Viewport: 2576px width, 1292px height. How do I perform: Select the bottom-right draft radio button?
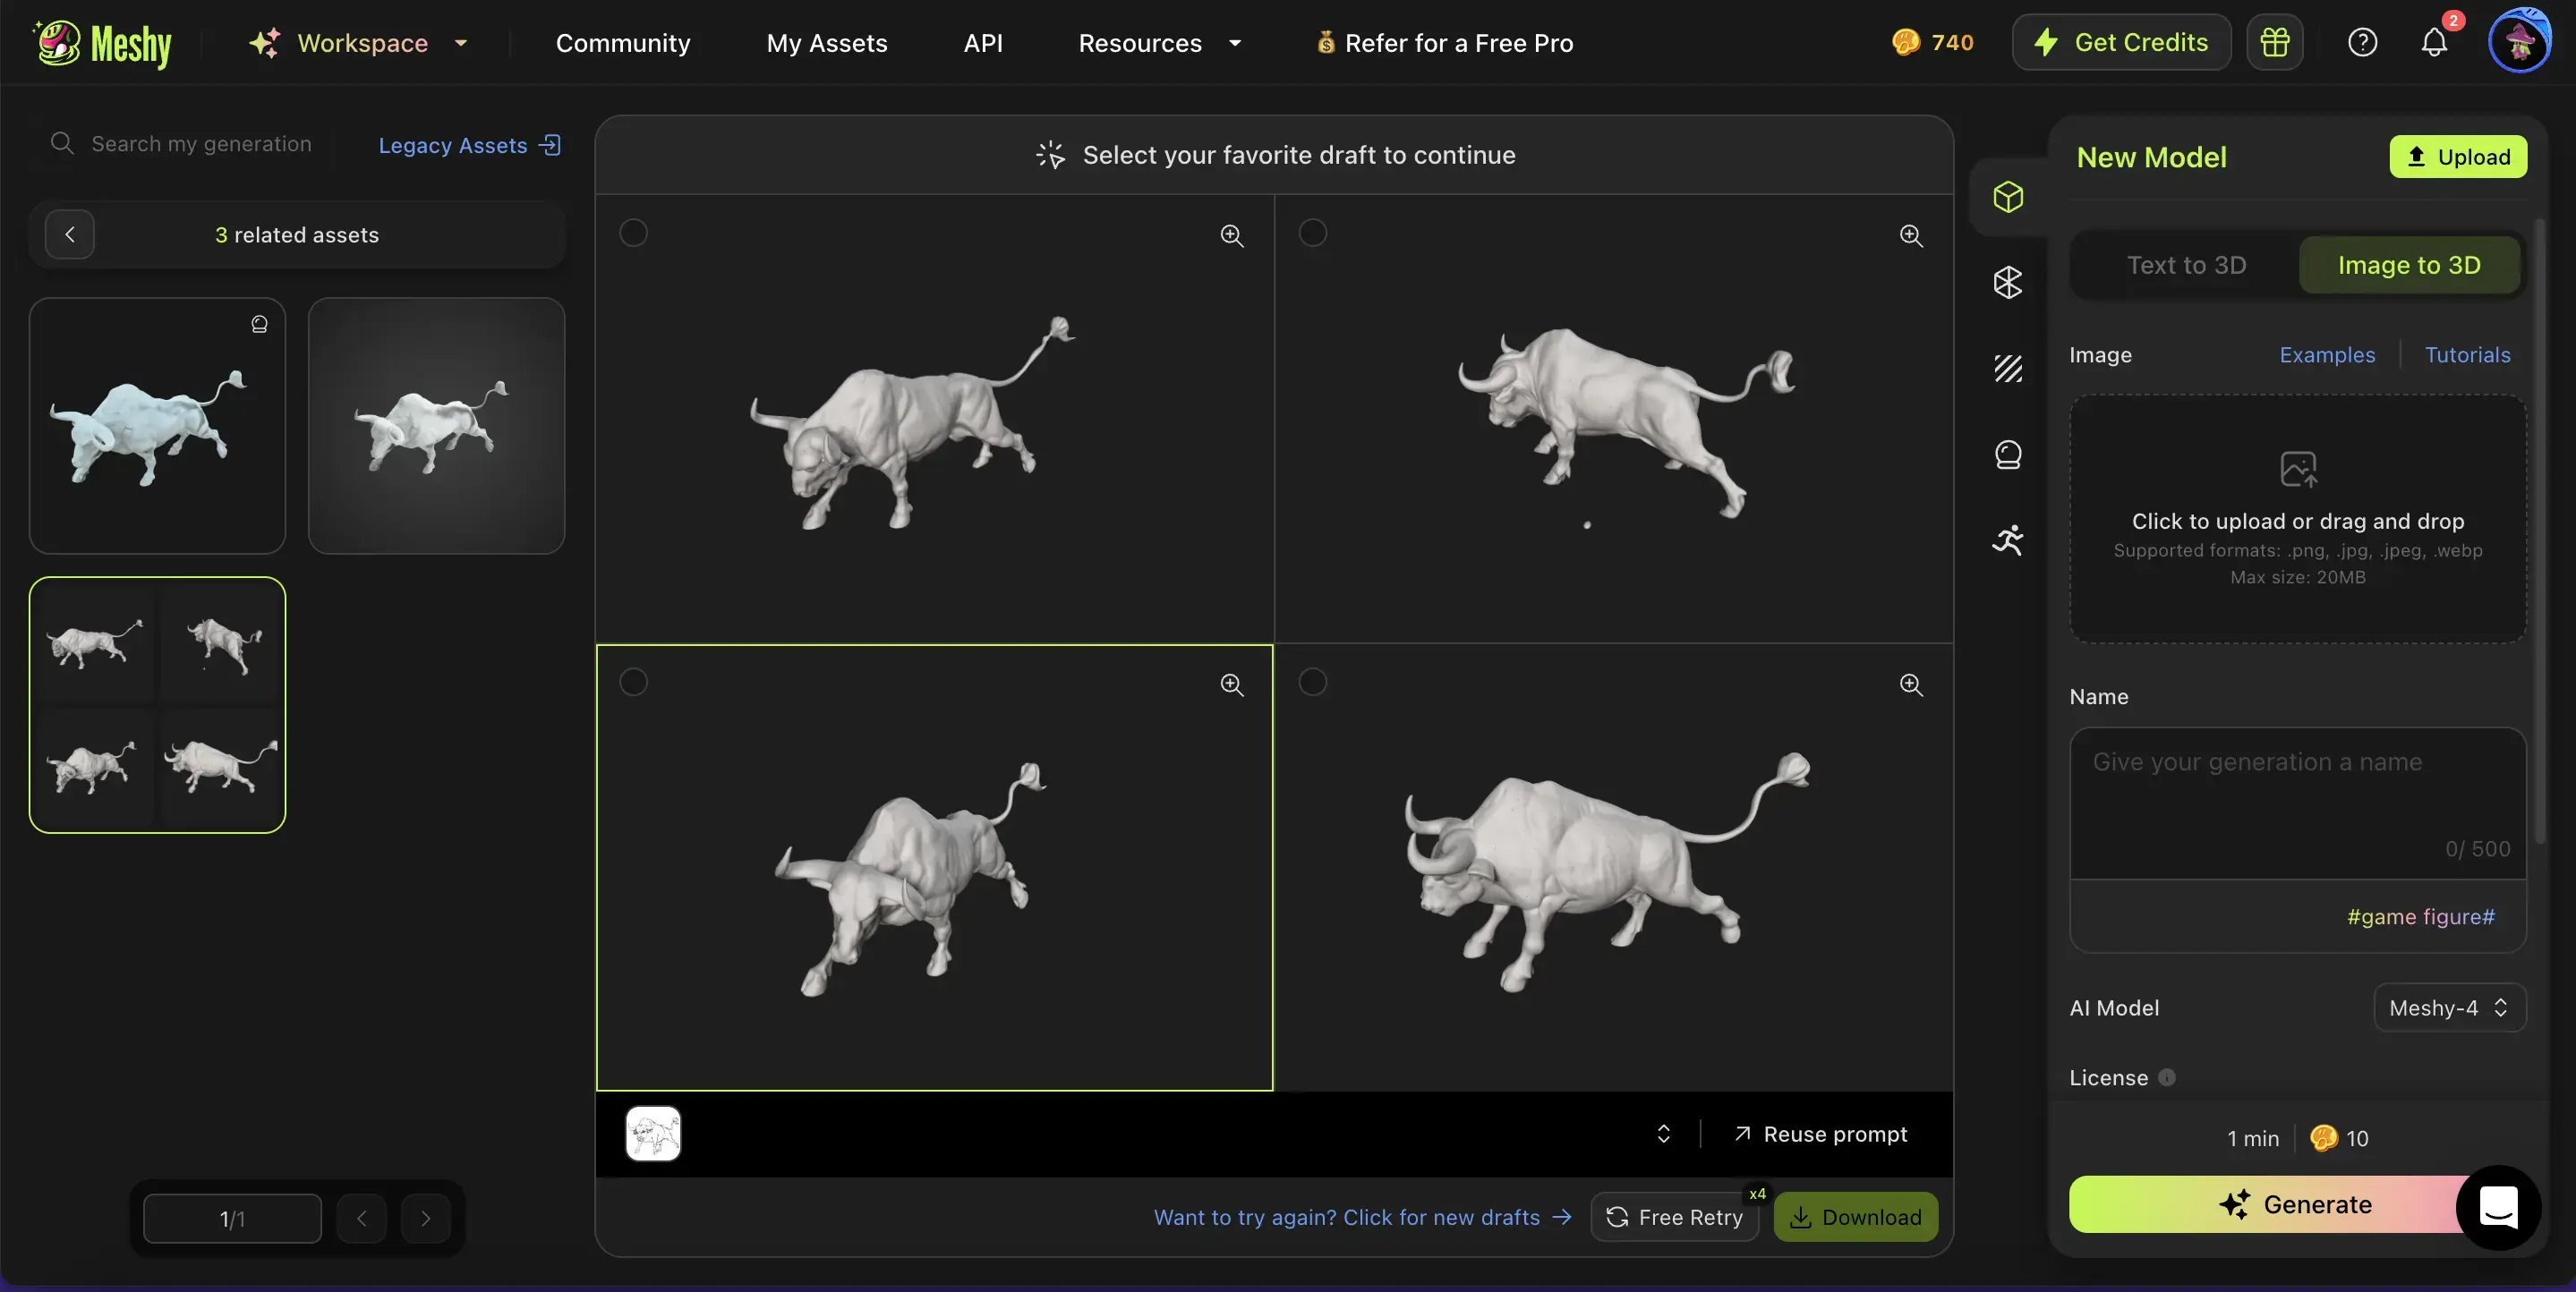[x=1313, y=681]
